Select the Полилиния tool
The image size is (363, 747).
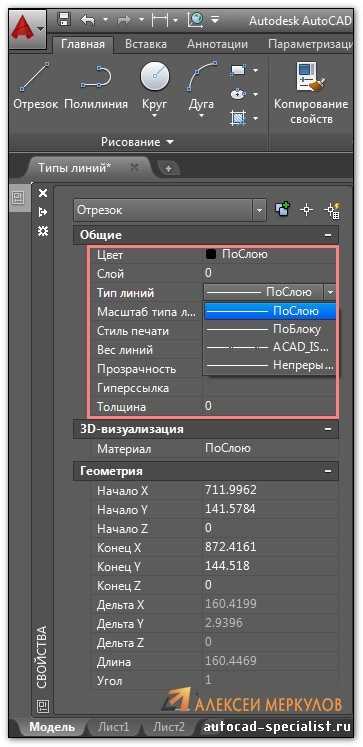(96, 86)
